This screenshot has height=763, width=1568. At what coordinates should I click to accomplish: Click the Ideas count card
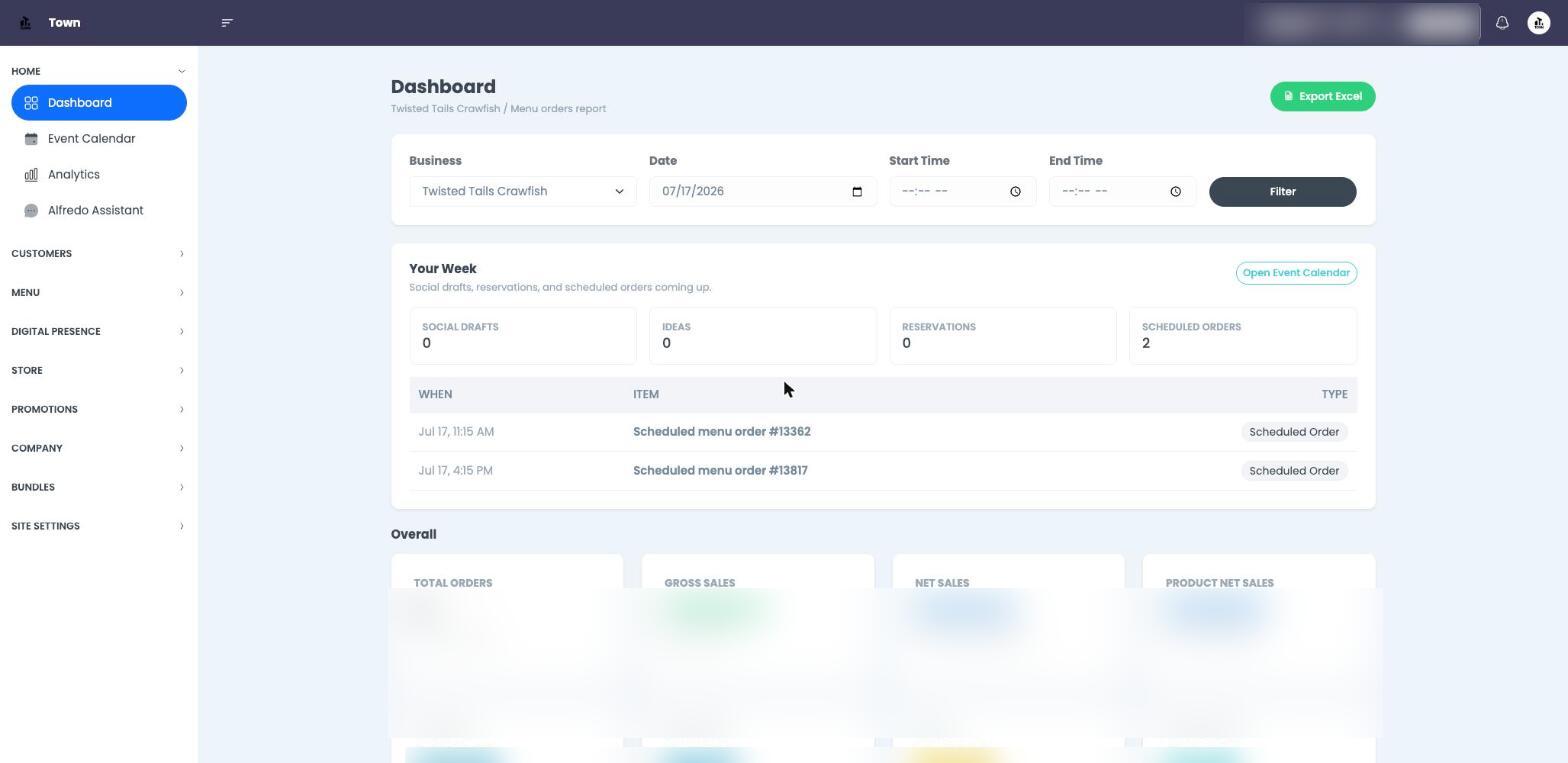pos(762,336)
